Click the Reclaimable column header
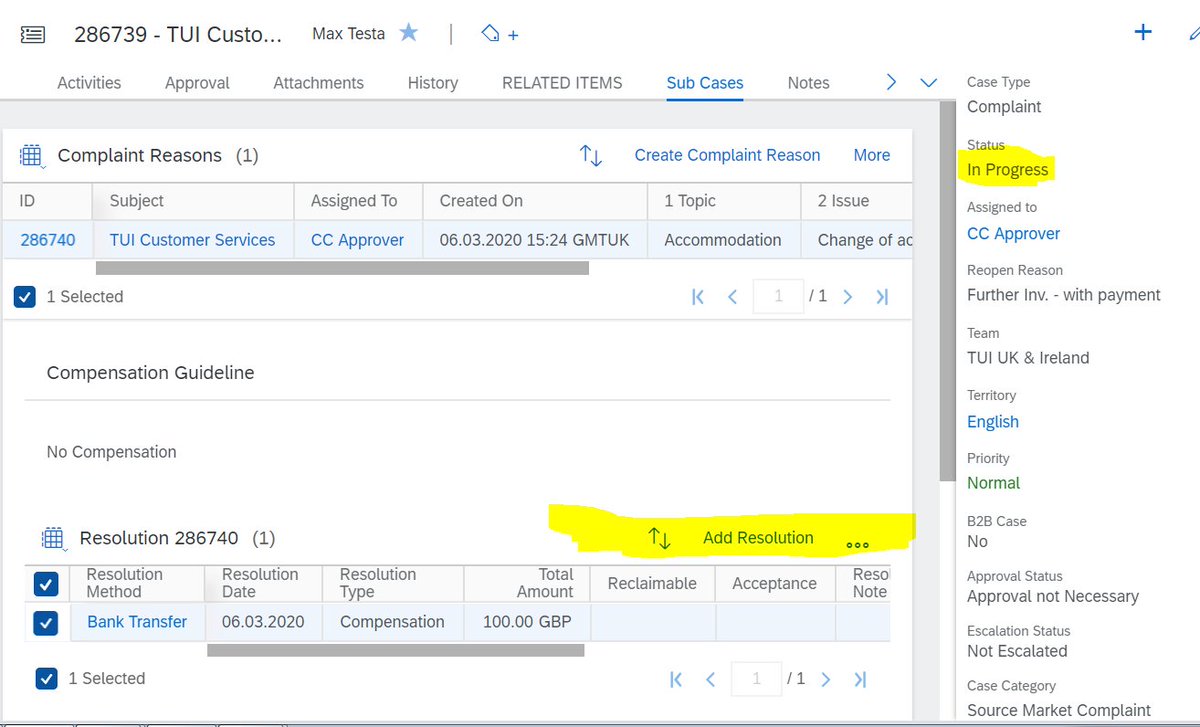This screenshot has width=1200, height=727. (x=652, y=584)
